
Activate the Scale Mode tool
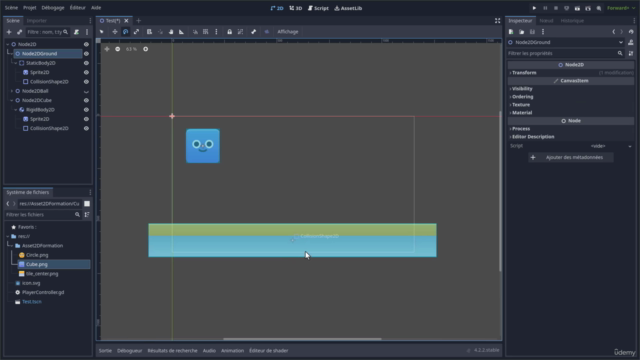tap(136, 32)
